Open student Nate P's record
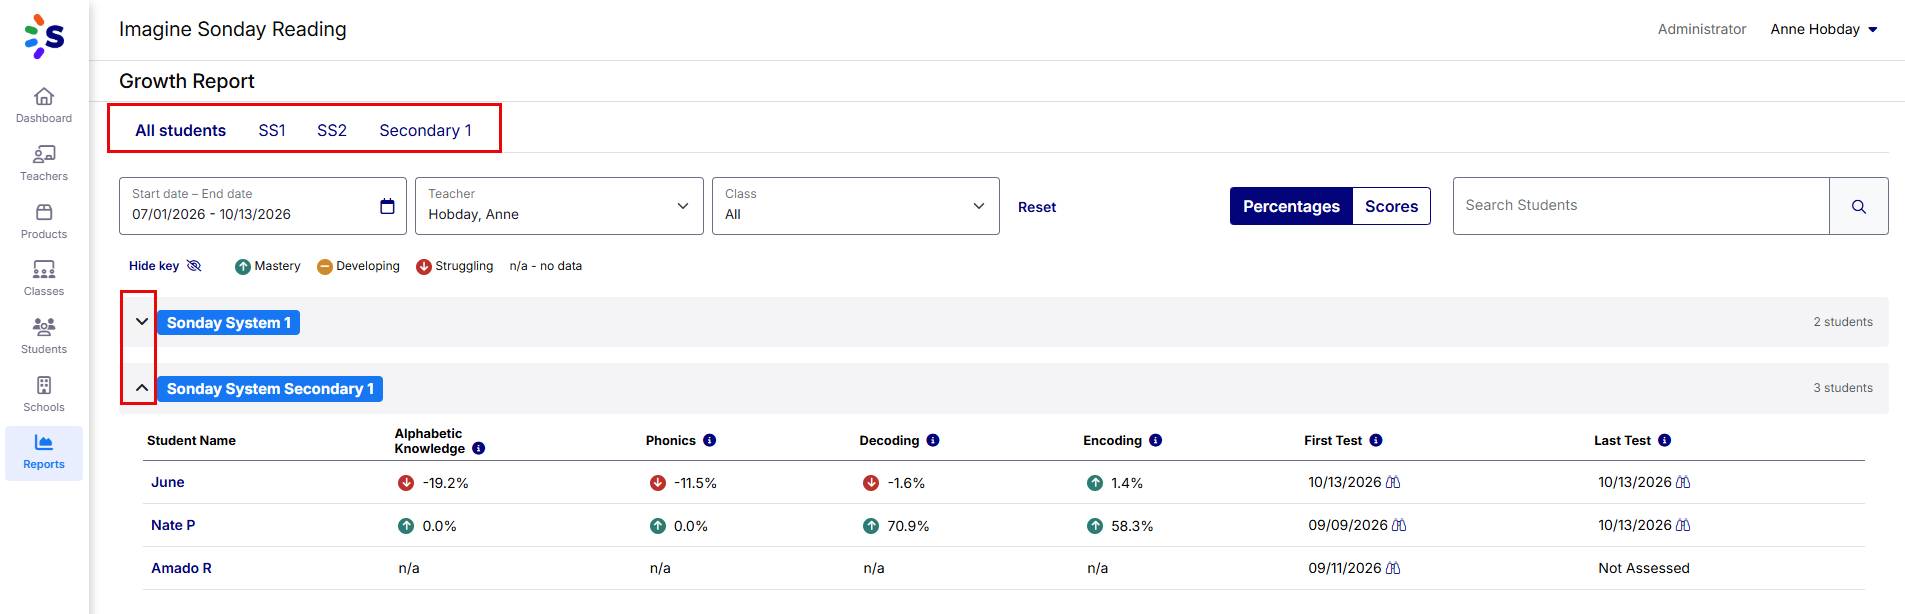The width and height of the screenshot is (1905, 614). tap(173, 525)
